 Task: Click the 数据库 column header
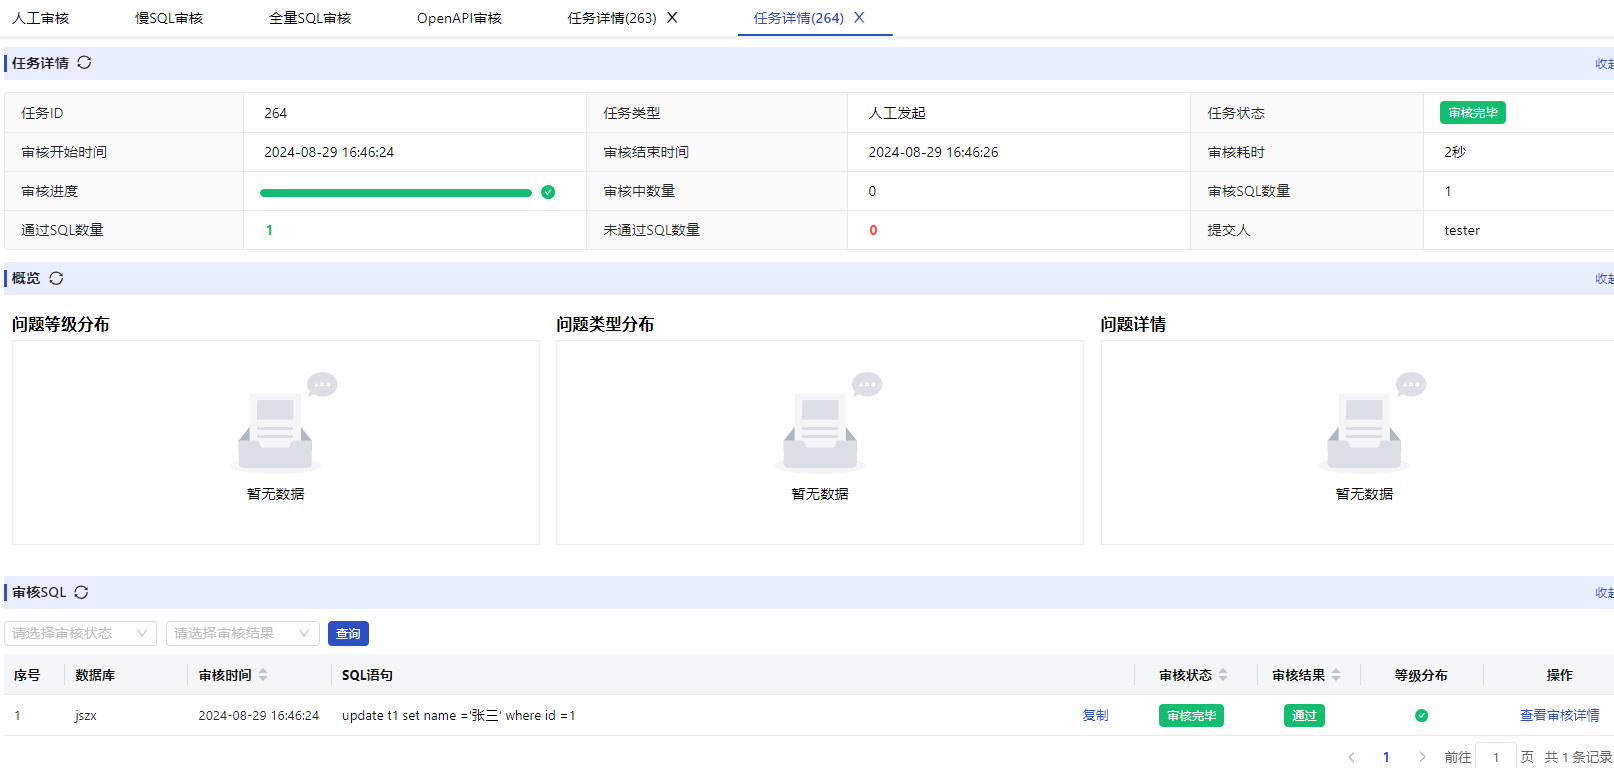(95, 675)
